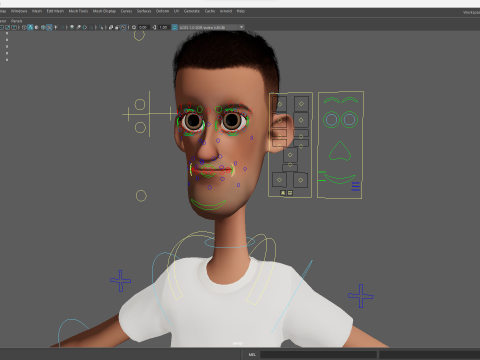Viewport: 480px width, 360px height.
Task: Open the Mesh Display menu
Action: pos(104,11)
